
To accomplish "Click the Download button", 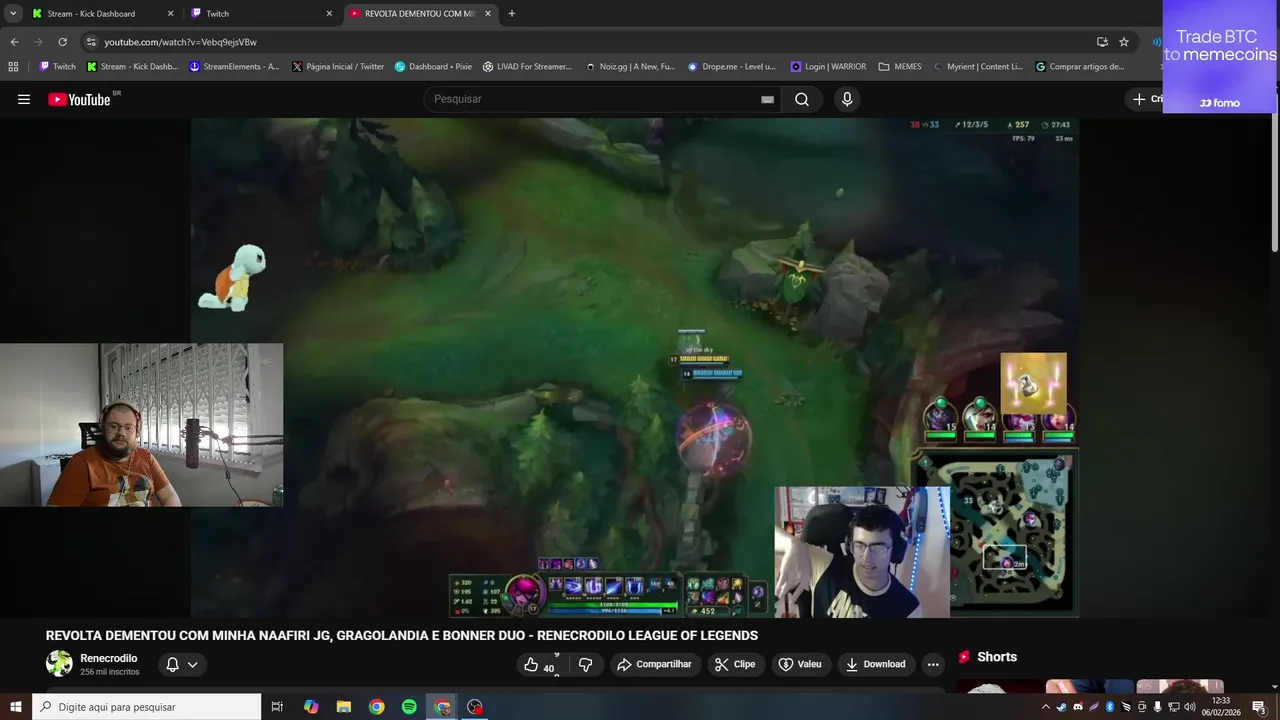I will coord(875,664).
